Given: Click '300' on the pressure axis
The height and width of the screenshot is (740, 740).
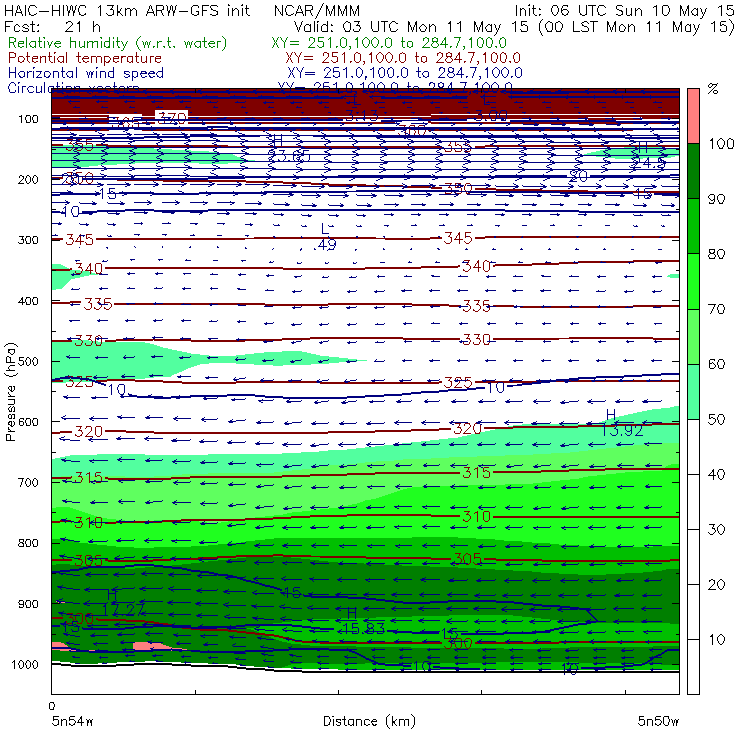Looking at the screenshot, I should pyautogui.click(x=28, y=240).
